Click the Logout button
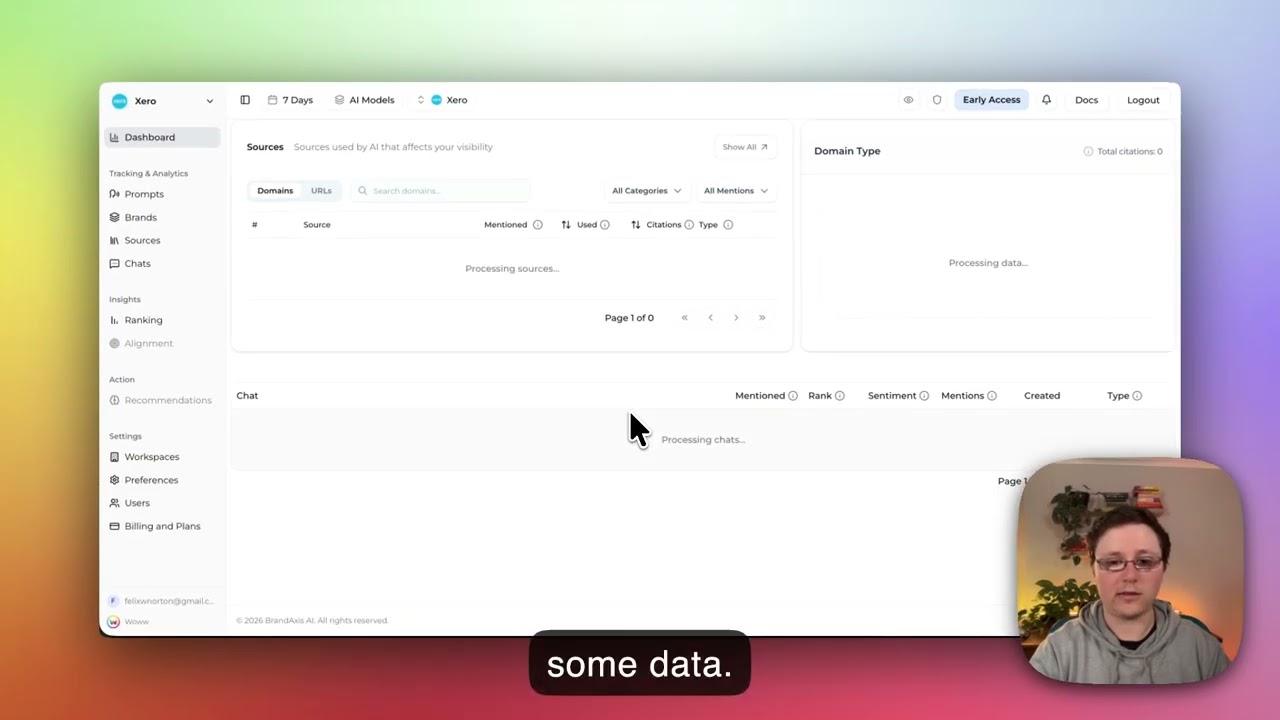Screen dimensions: 1280x720 [1143, 100]
